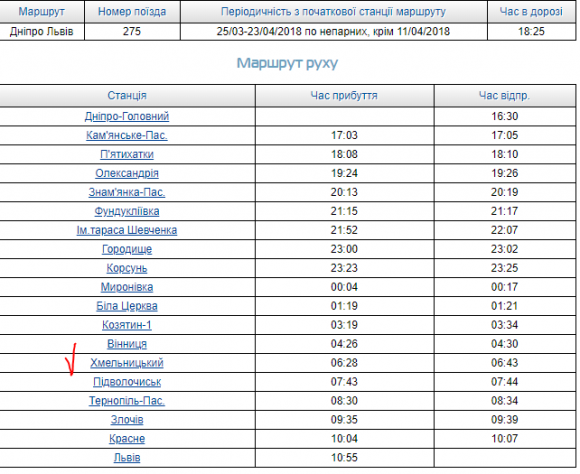Open the Тернопіль-Пас. station link
The height and width of the screenshot is (474, 580).
(x=127, y=401)
